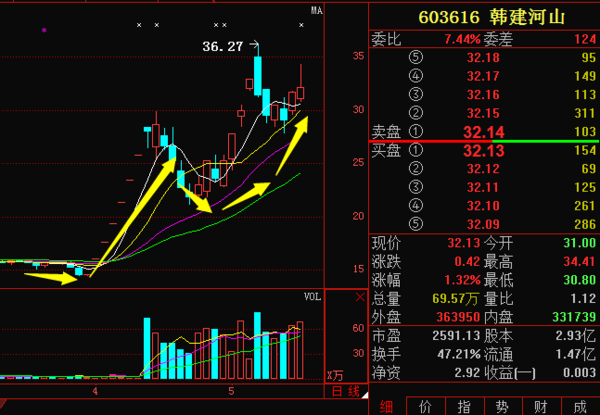
Task: Click the 最低 value 30.80
Action: (x=580, y=280)
